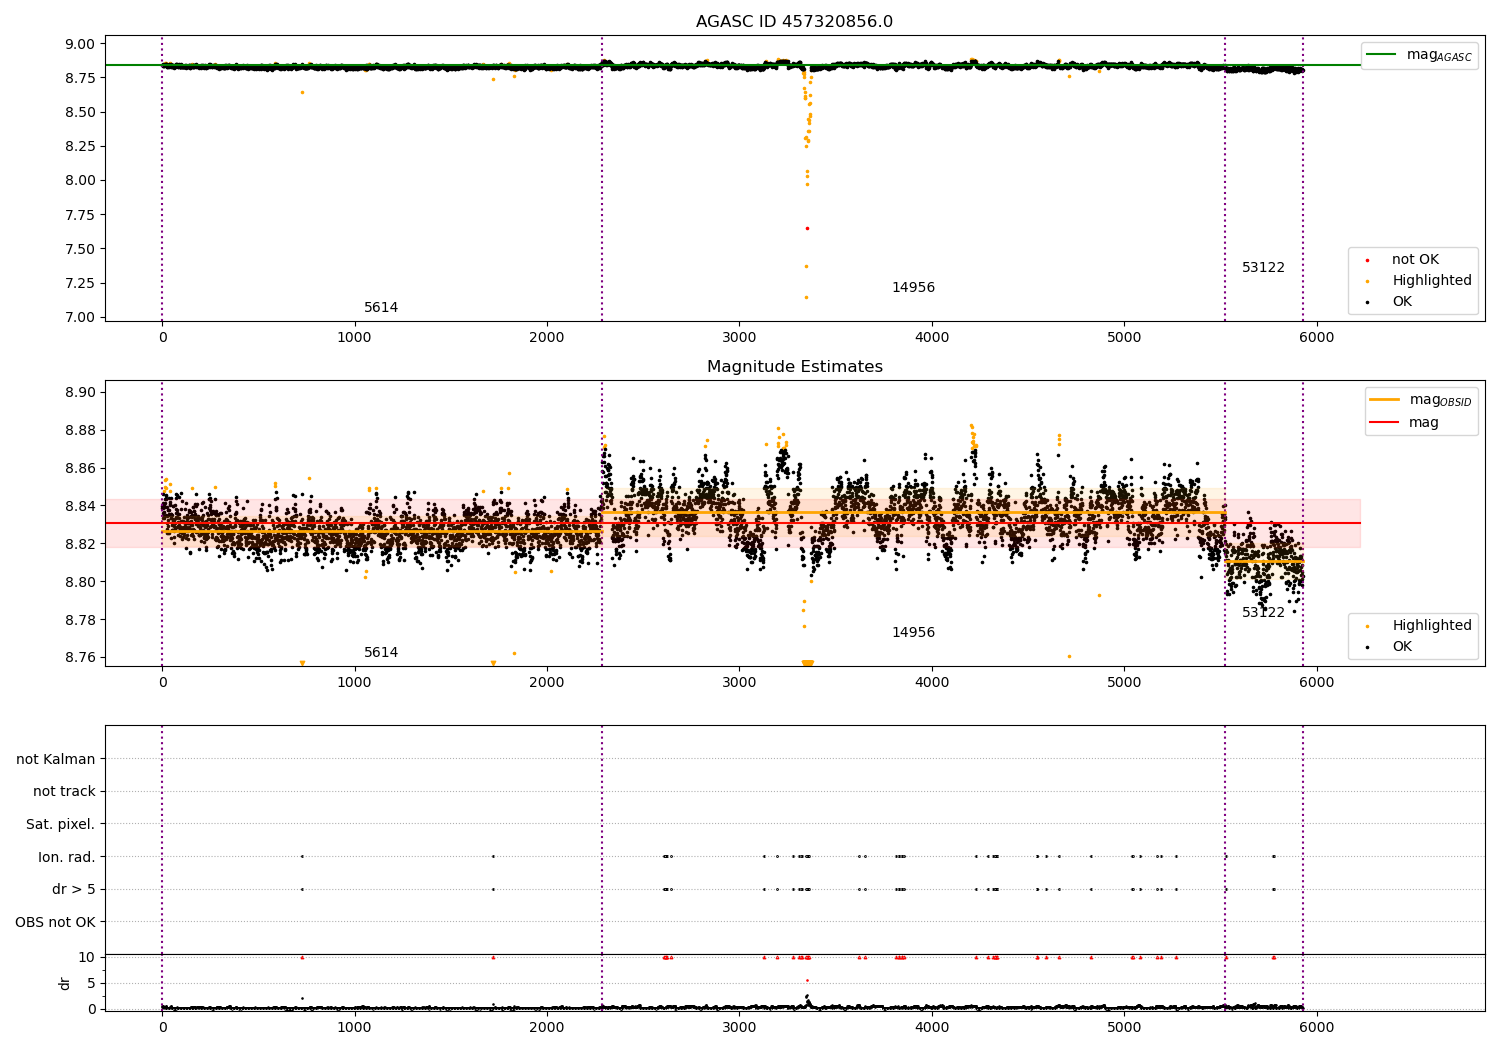
Task: Click the 'not track' row label
Action: coord(64,791)
